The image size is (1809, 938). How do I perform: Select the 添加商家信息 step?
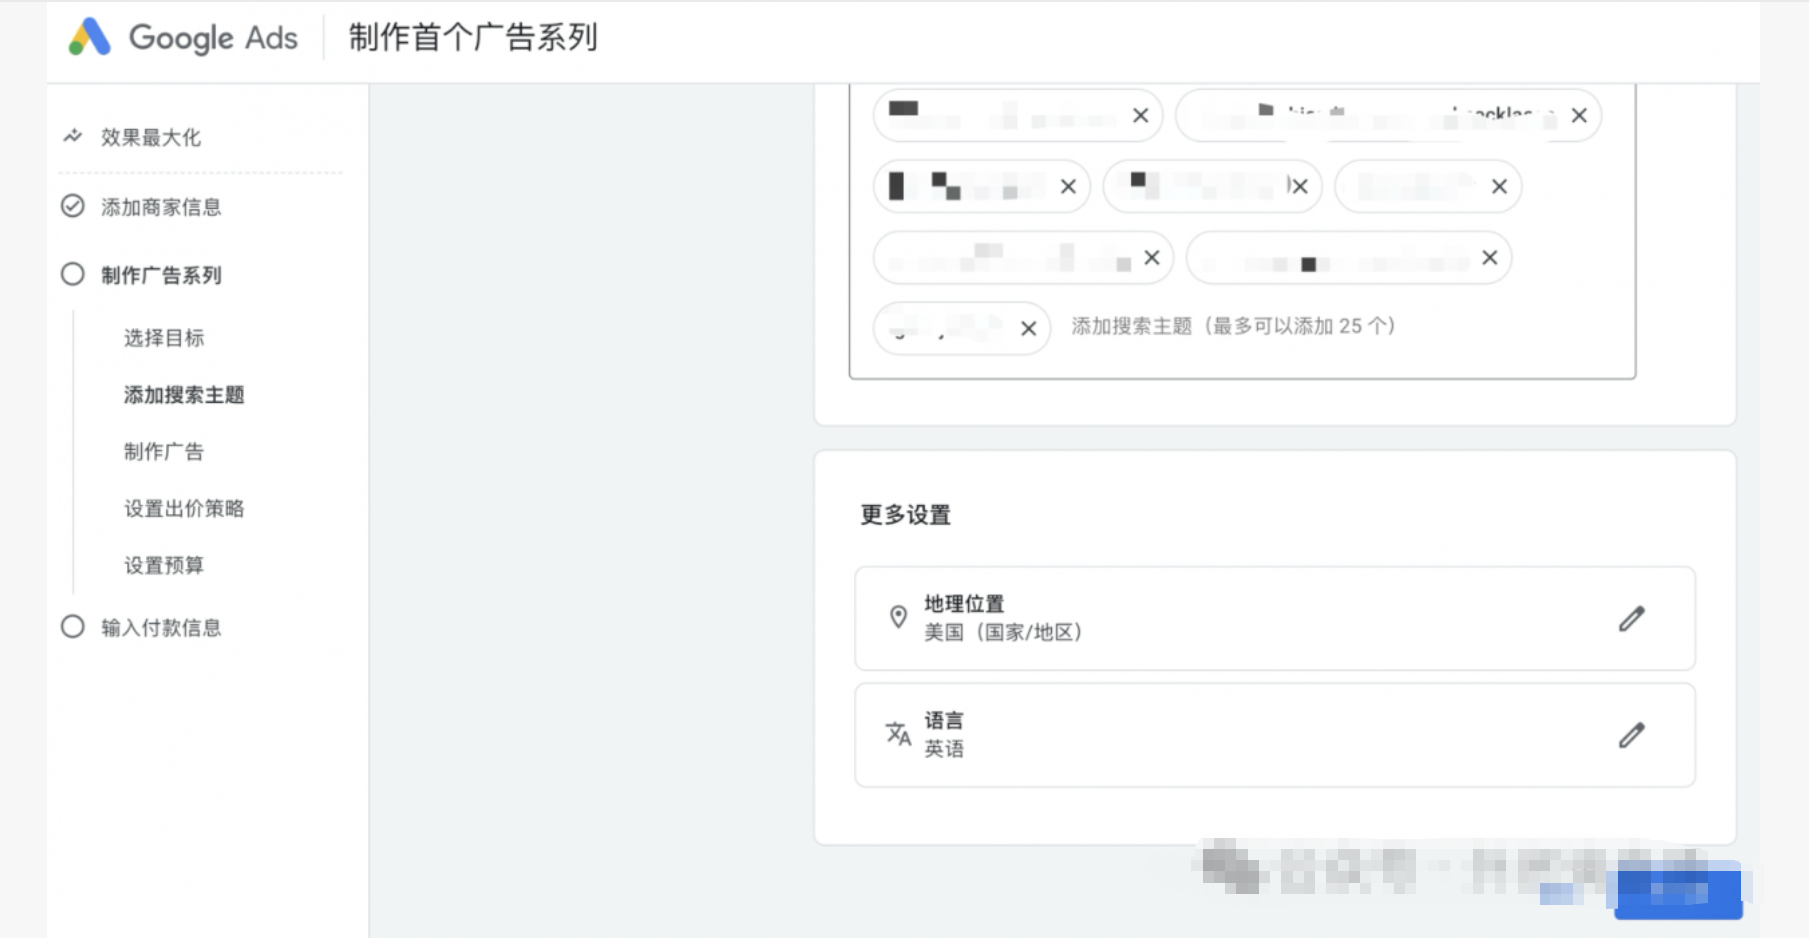point(161,207)
